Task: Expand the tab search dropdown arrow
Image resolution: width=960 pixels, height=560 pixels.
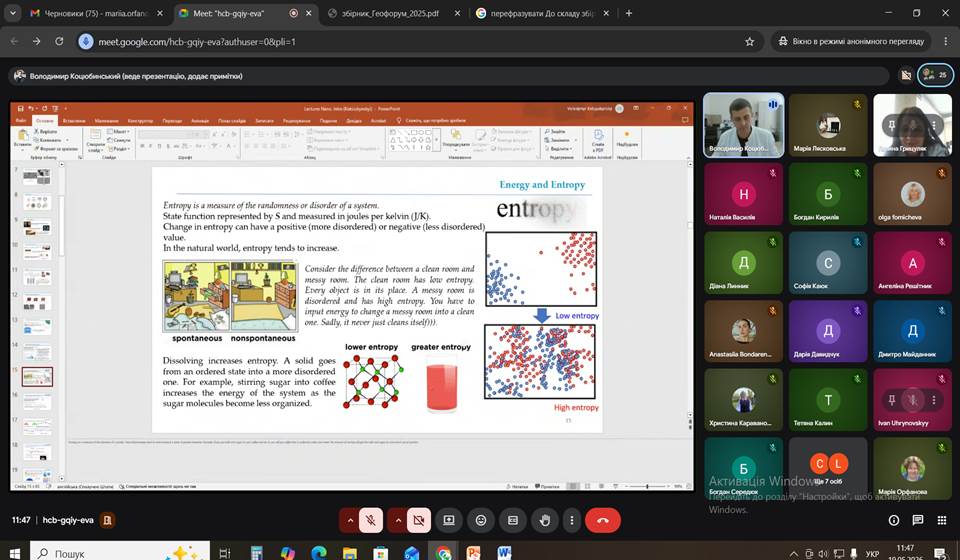Action: coord(12,13)
